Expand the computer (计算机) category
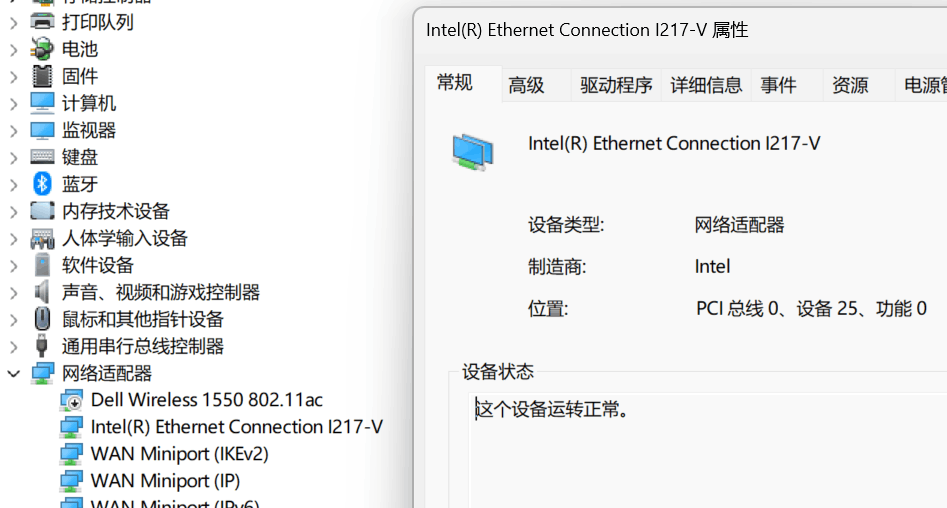 (13, 103)
